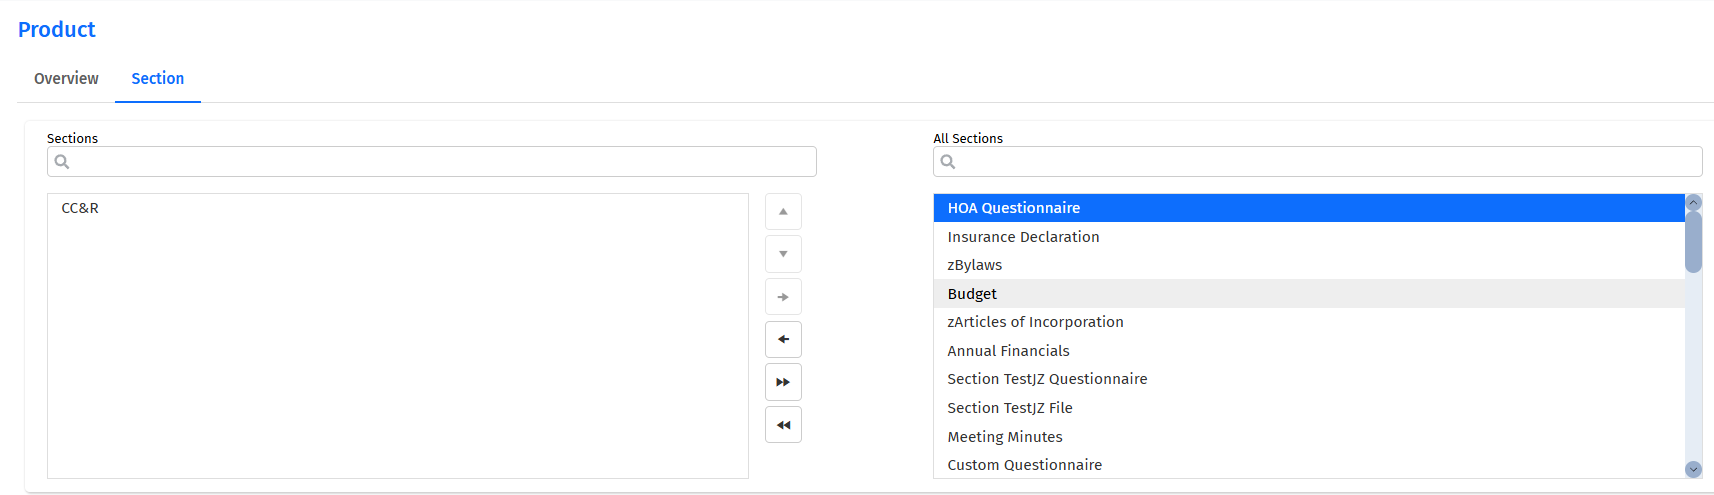Select the Budget entry
Image resolution: width=1714 pixels, height=495 pixels.
coord(1309,294)
